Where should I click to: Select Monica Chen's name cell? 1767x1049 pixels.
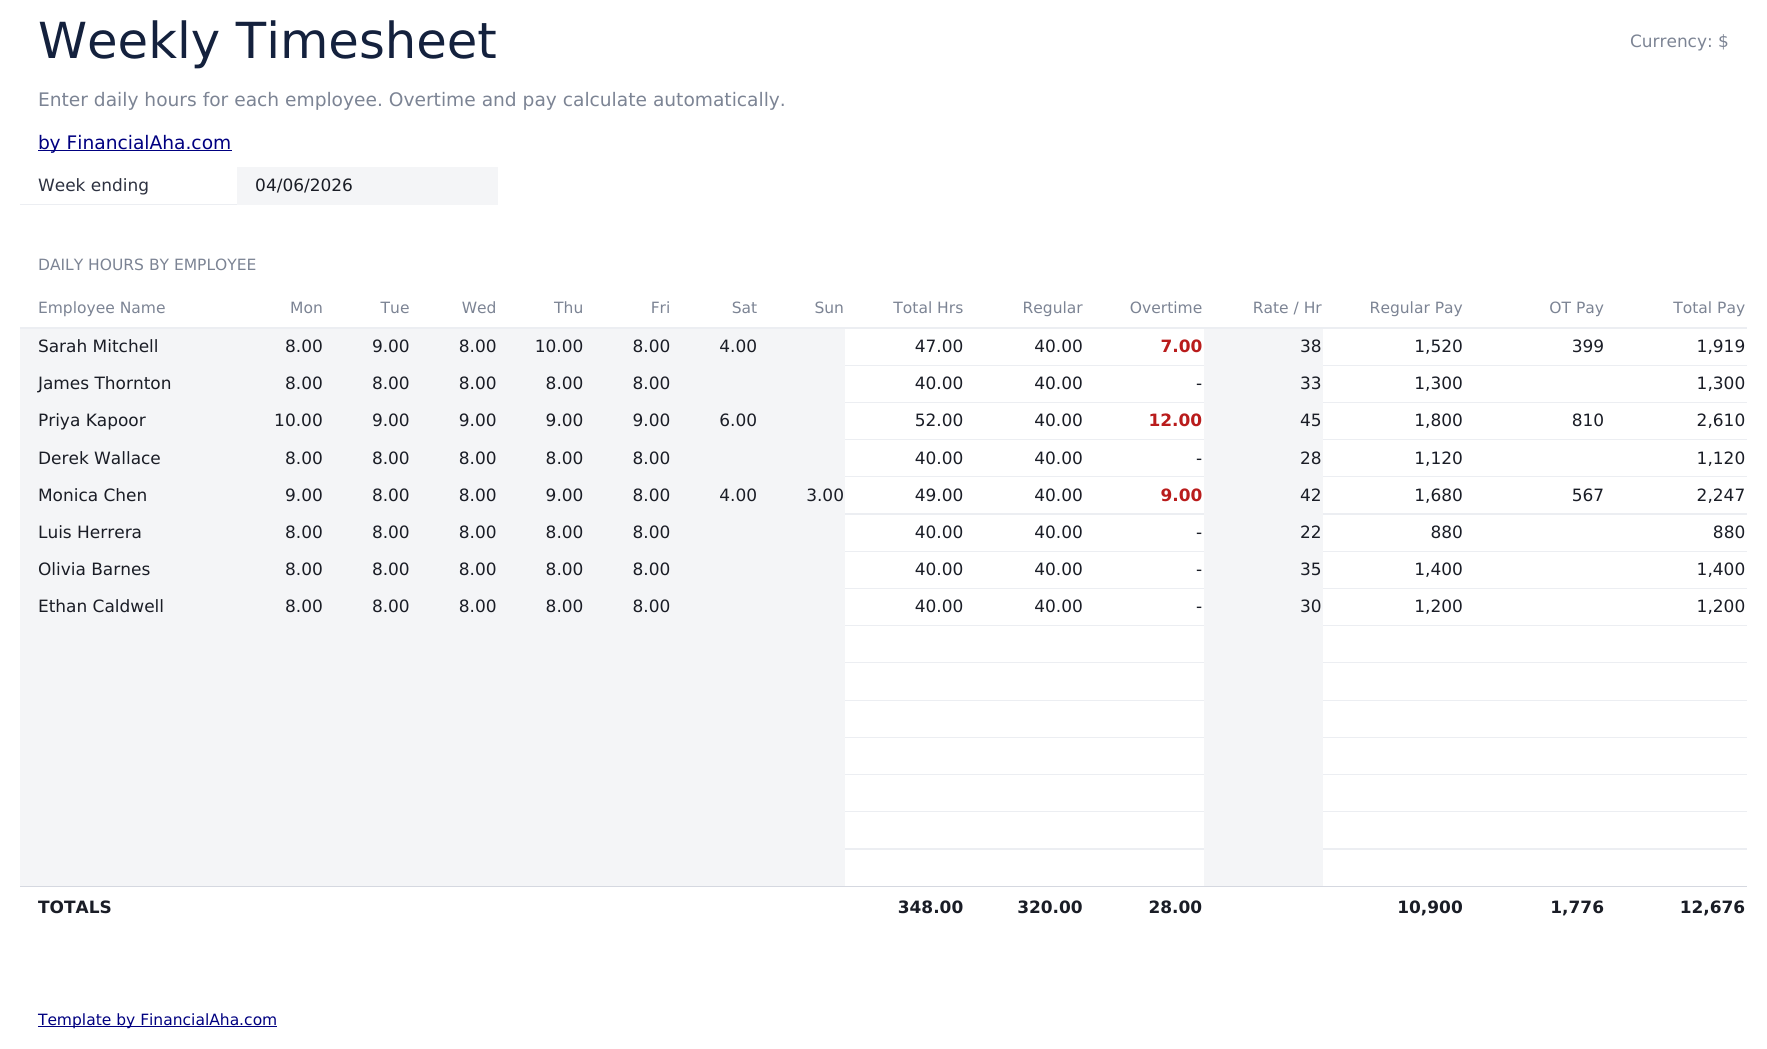click(92, 495)
